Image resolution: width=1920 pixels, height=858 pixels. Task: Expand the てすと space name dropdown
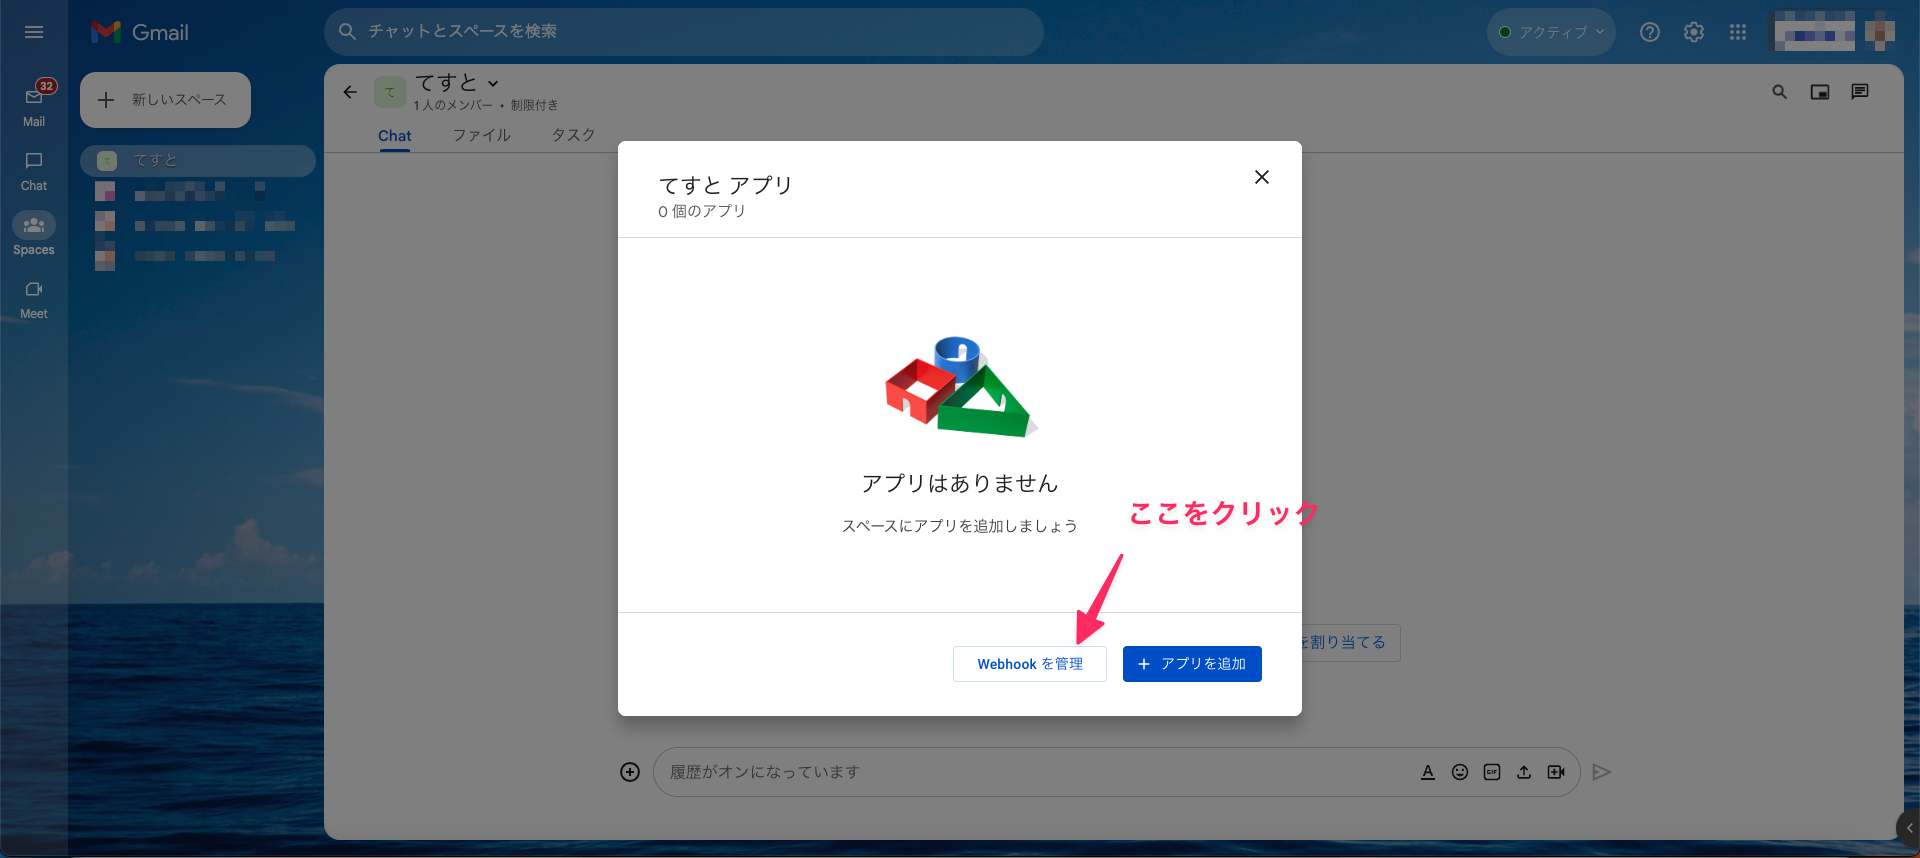[x=493, y=84]
